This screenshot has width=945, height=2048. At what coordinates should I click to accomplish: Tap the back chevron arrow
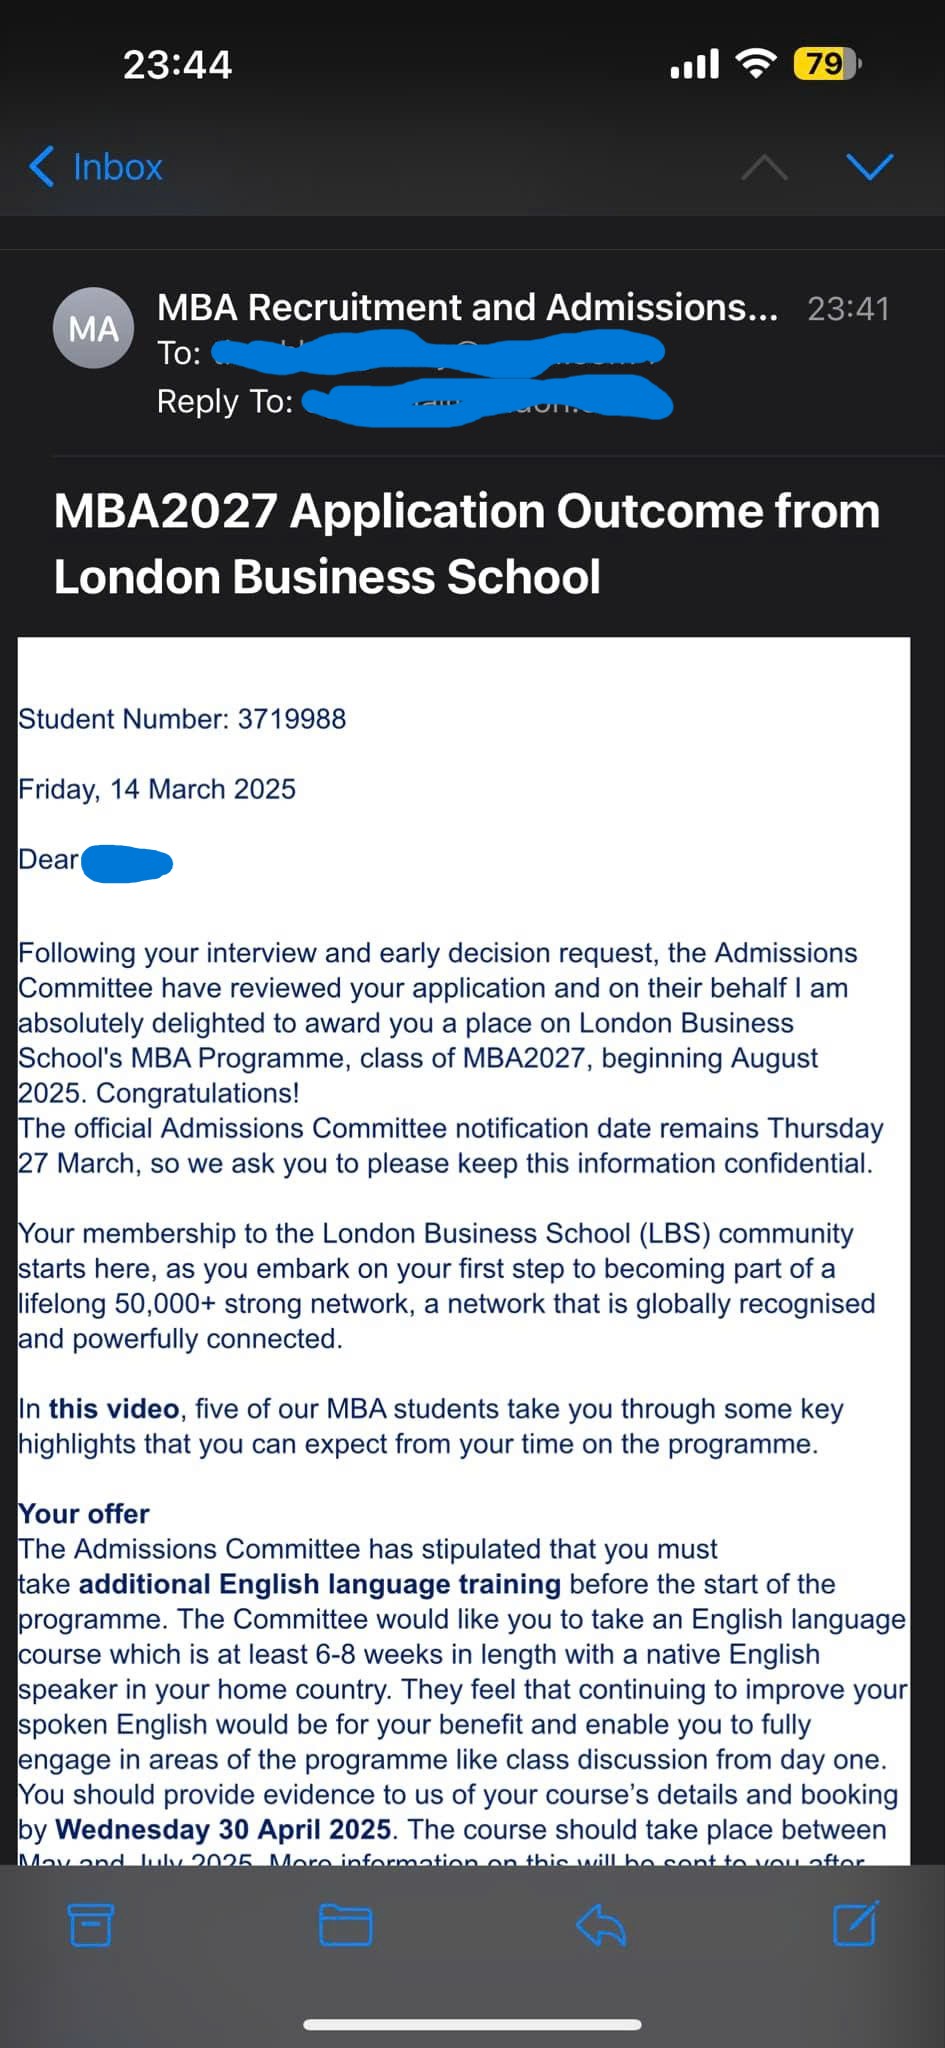[41, 167]
